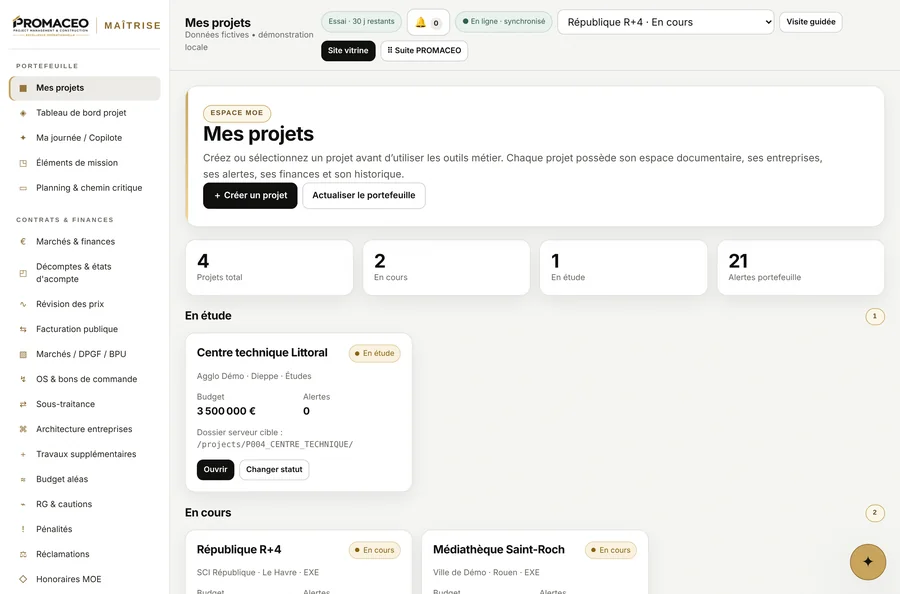900x594 pixels.
Task: Click the Mes projets sidebar icon
Action: point(23,88)
